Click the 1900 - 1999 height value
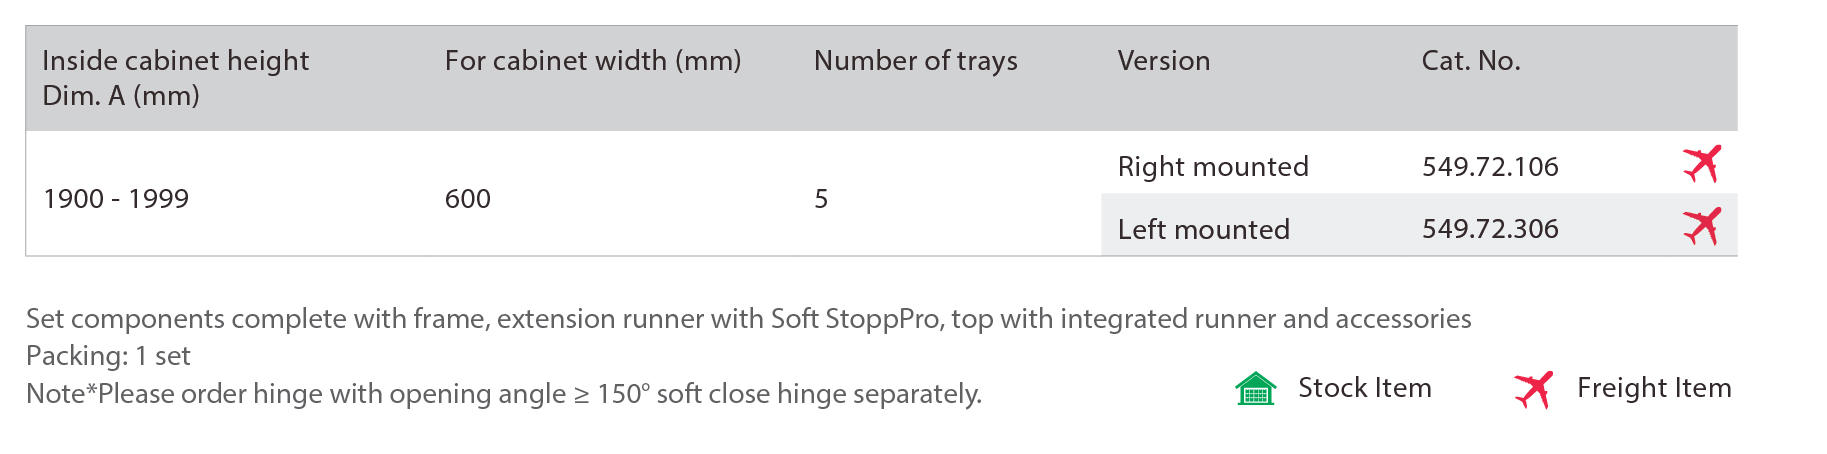This screenshot has width=1827, height=454. [x=116, y=198]
